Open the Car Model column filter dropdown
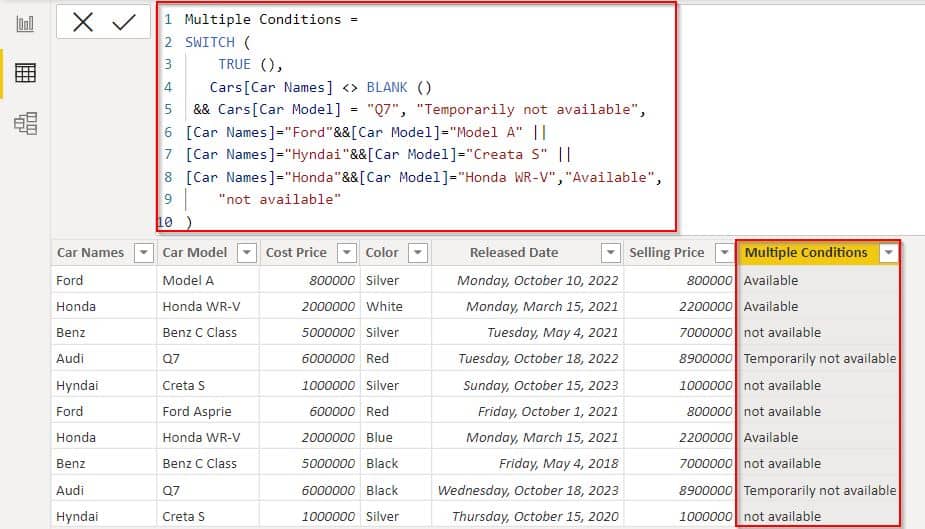This screenshot has width=925, height=529. click(247, 253)
